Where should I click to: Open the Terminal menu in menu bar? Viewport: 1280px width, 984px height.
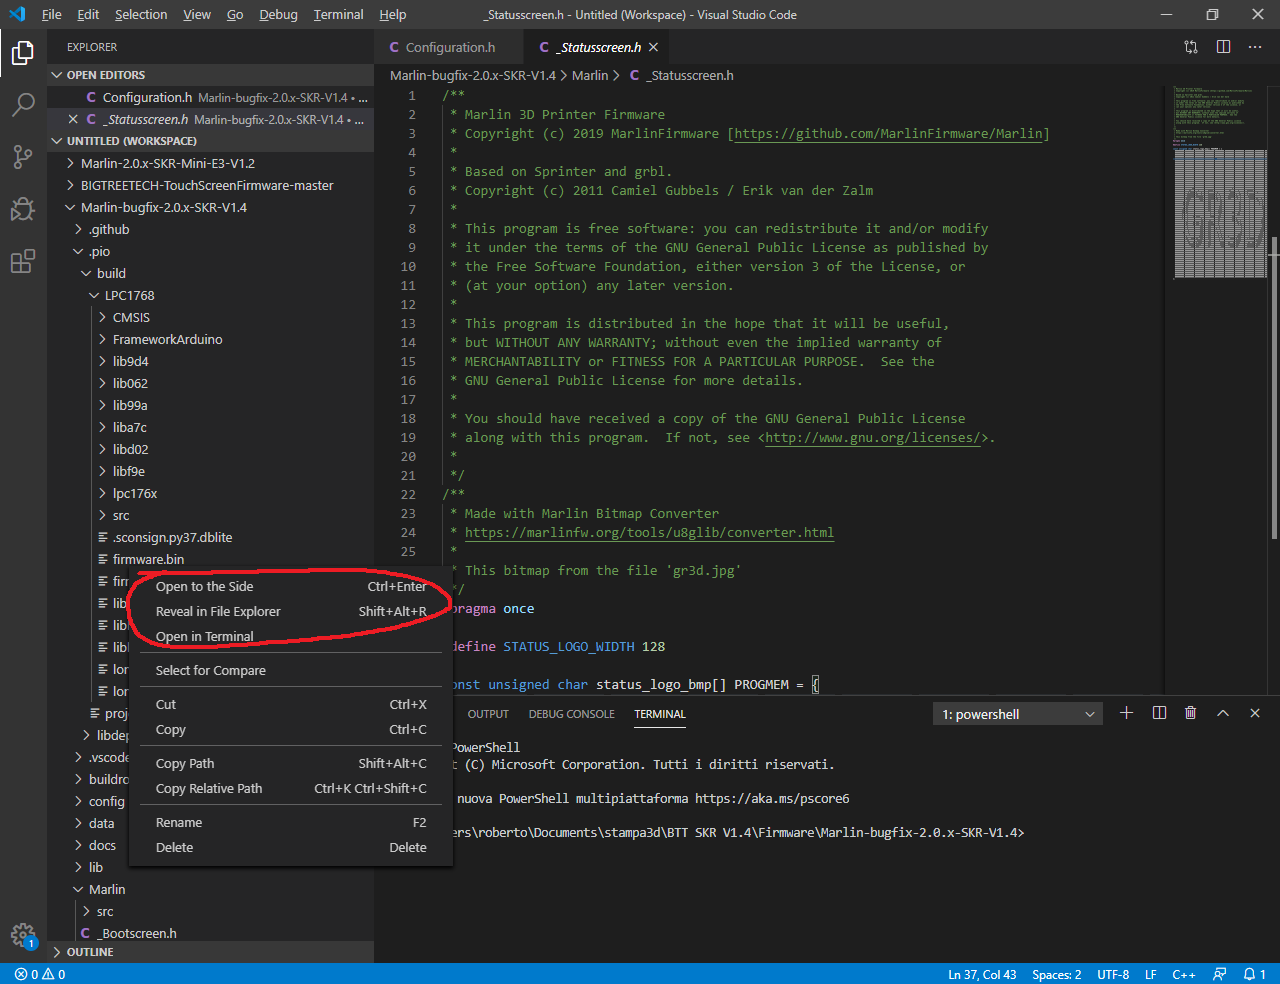pos(338,15)
